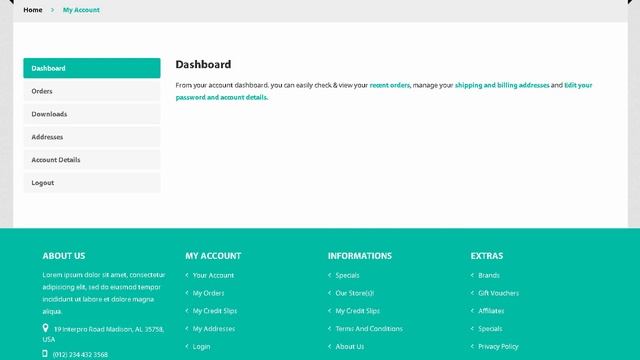640x360 pixels.
Task: Open Terms And Conditions link
Action: 369,329
